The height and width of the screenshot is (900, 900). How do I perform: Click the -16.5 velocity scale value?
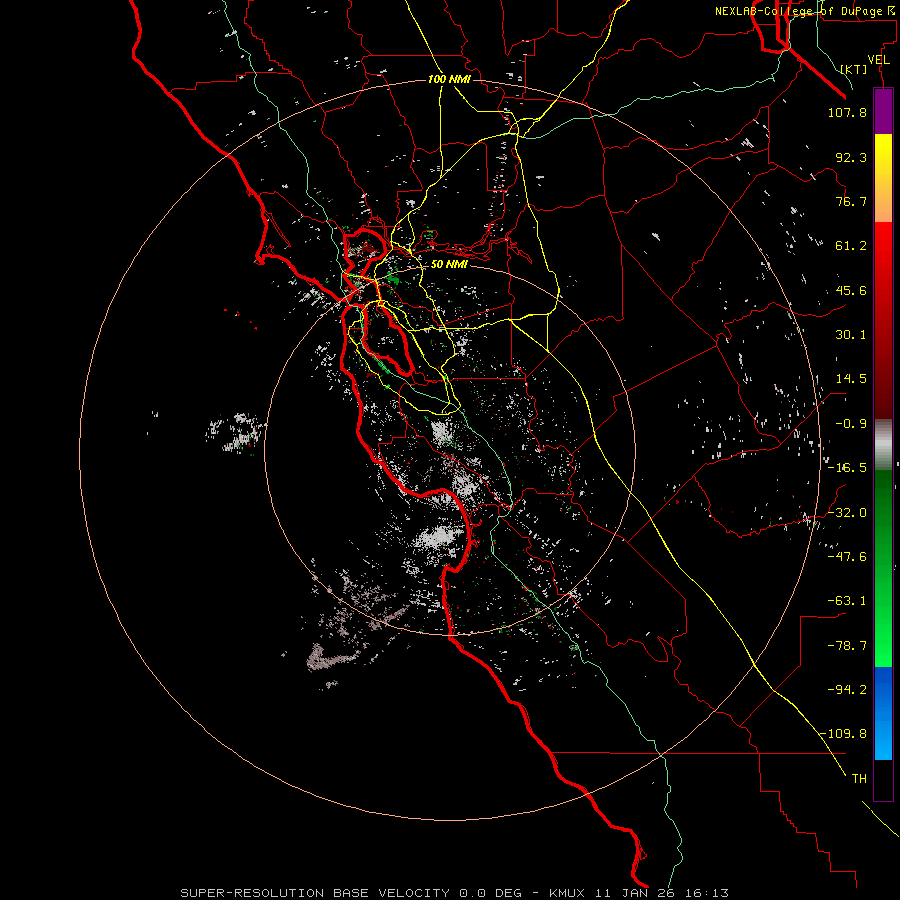847,468
